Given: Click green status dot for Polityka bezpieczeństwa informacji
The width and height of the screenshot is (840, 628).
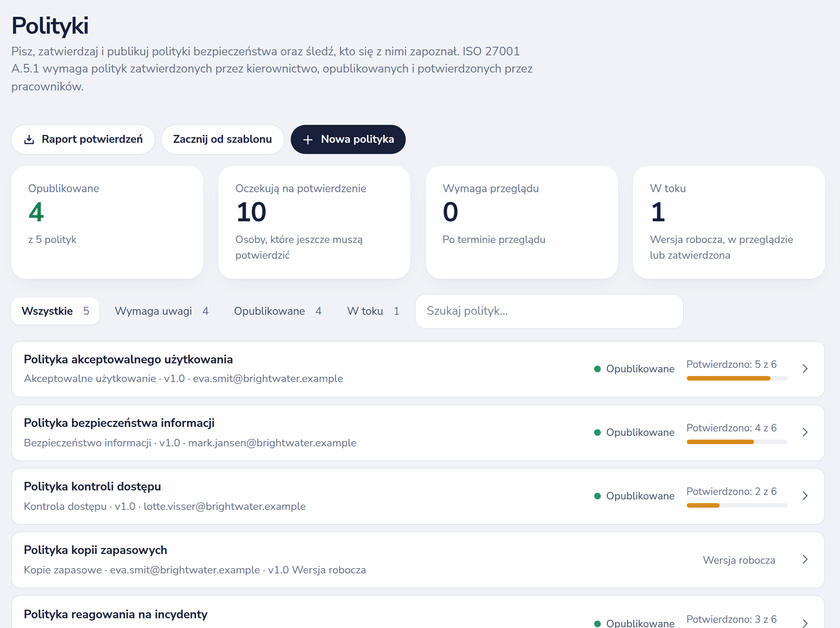Looking at the screenshot, I should pyautogui.click(x=597, y=432).
